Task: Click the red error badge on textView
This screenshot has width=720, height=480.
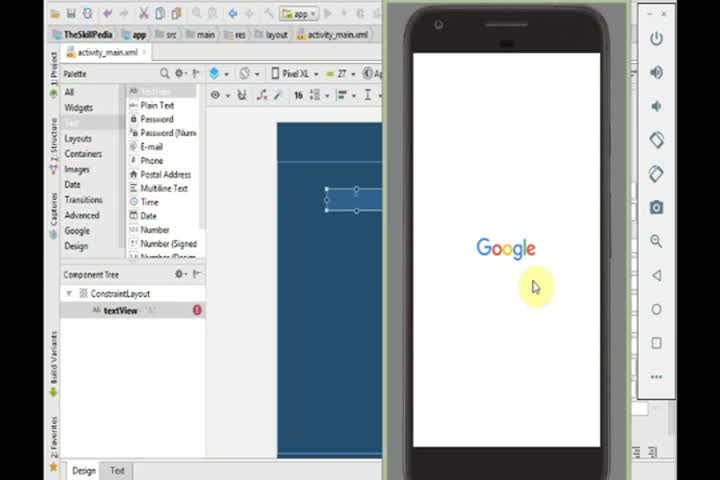Action: pos(197,310)
